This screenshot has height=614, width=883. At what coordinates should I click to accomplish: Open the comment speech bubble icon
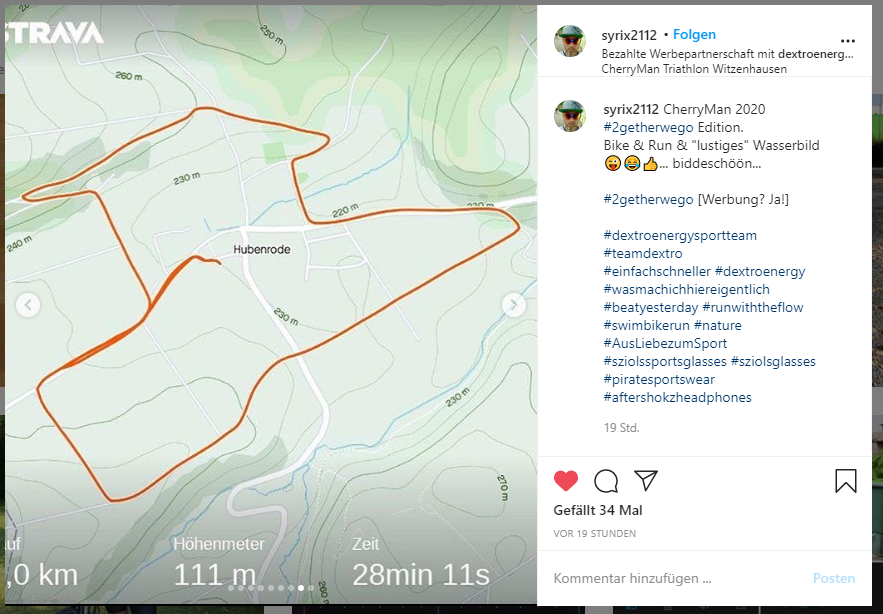click(606, 481)
